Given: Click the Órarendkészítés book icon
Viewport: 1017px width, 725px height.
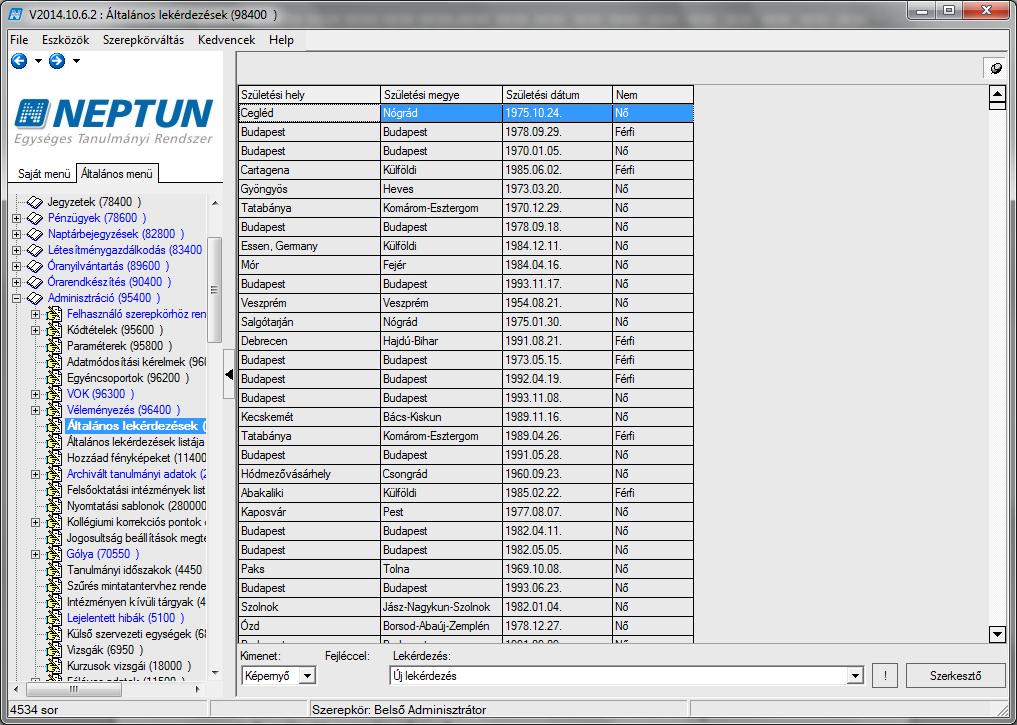Looking at the screenshot, I should 35,282.
